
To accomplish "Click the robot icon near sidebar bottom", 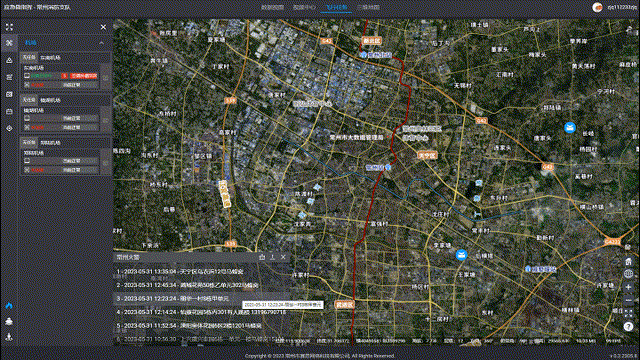I will [9, 322].
